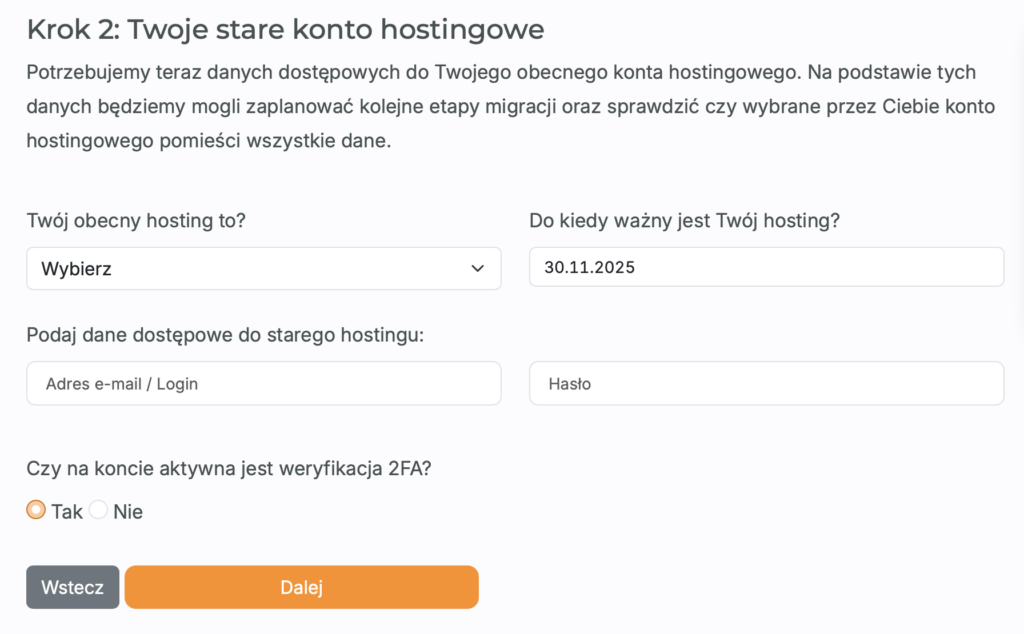Click the 'Twój obecny hosting to?' label
Viewport: 1024px width, 634px height.
point(136,221)
